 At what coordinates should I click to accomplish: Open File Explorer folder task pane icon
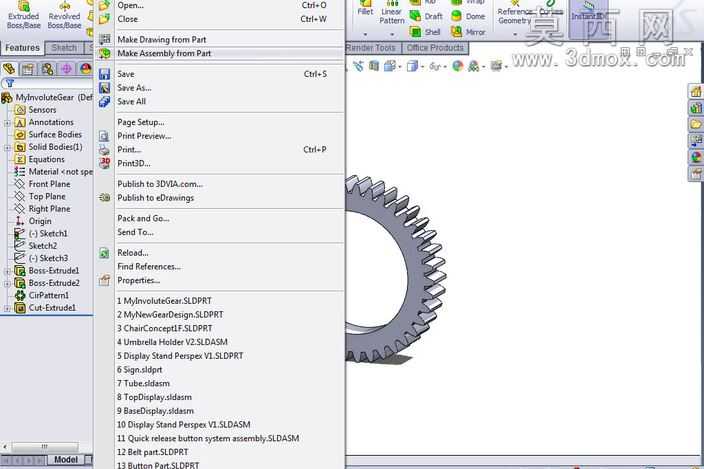(x=696, y=124)
